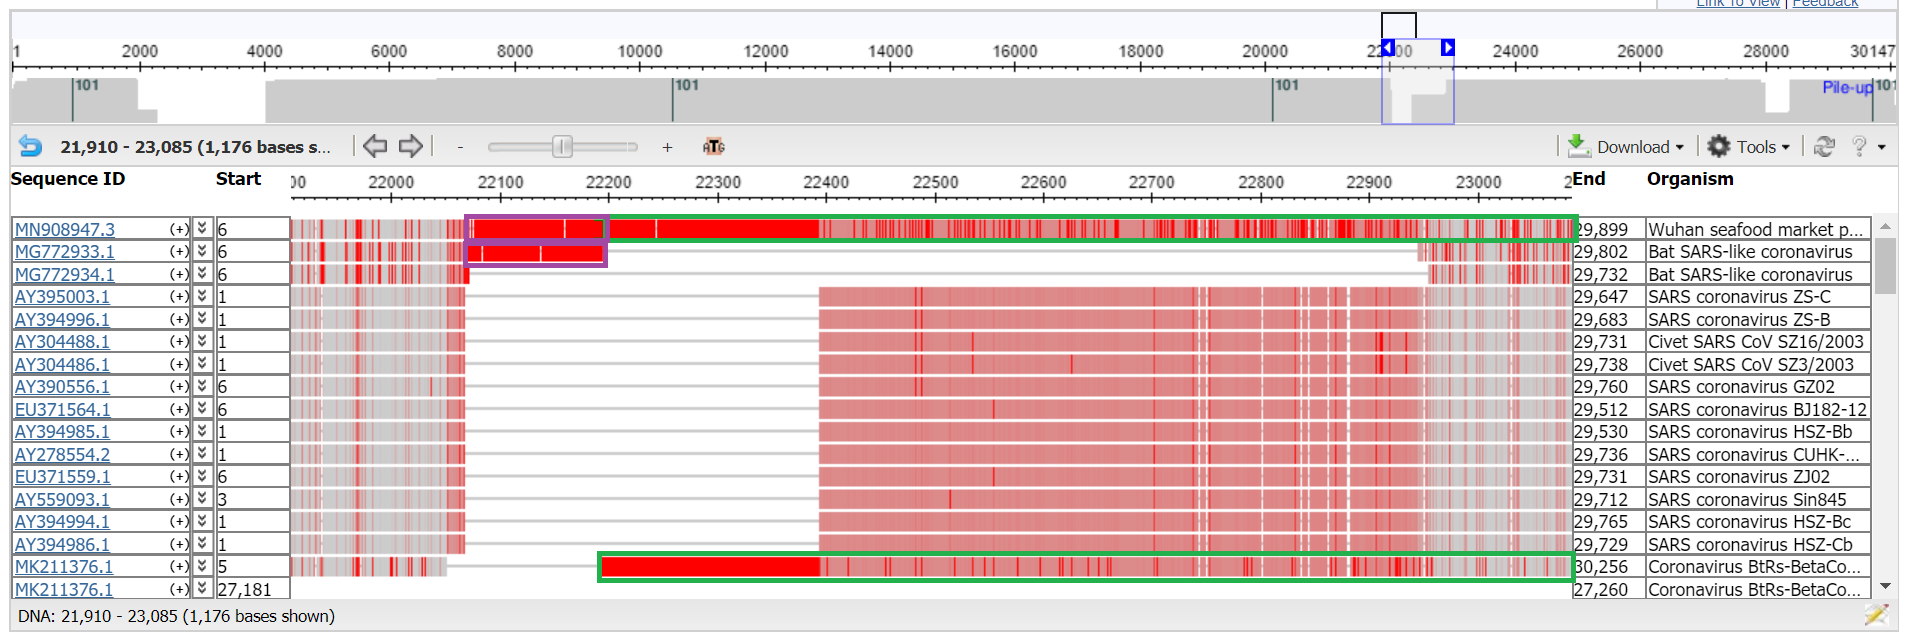Select the SARS coronavirus Sin845 organism cell
The height and width of the screenshot is (634, 1919).
click(x=1758, y=499)
